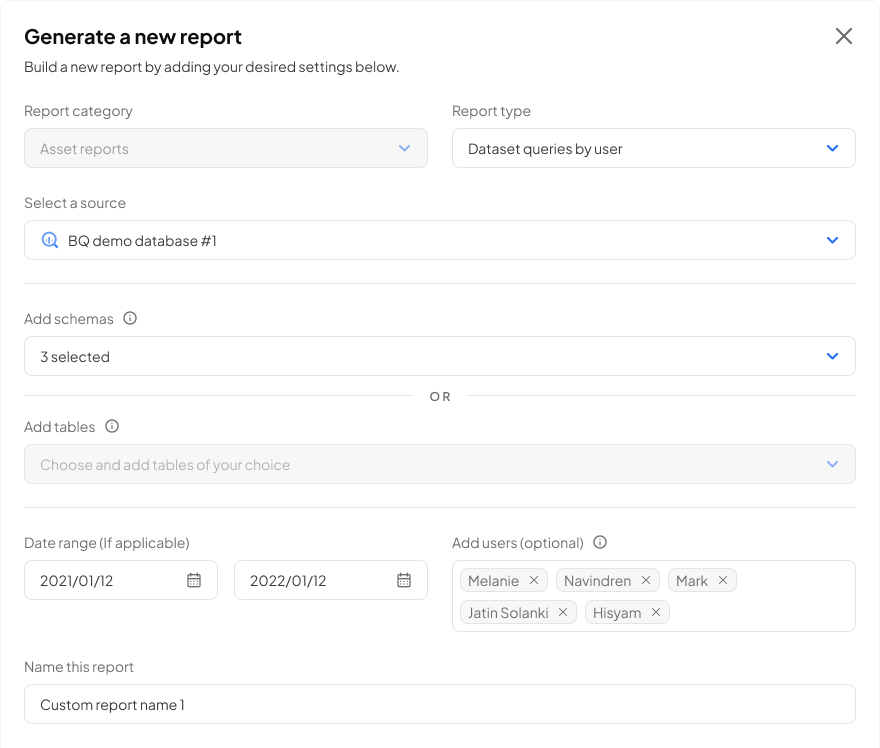880x748 pixels.
Task: Delete the Mark user chip
Action: [x=723, y=580]
